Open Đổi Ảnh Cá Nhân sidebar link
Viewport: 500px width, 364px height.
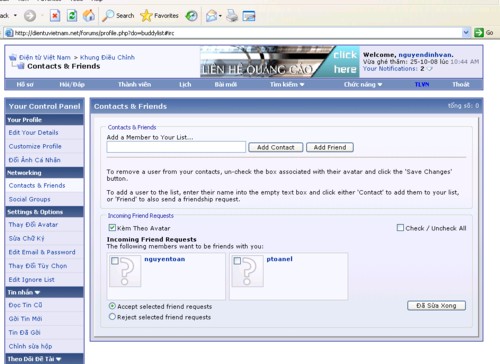click(x=35, y=160)
